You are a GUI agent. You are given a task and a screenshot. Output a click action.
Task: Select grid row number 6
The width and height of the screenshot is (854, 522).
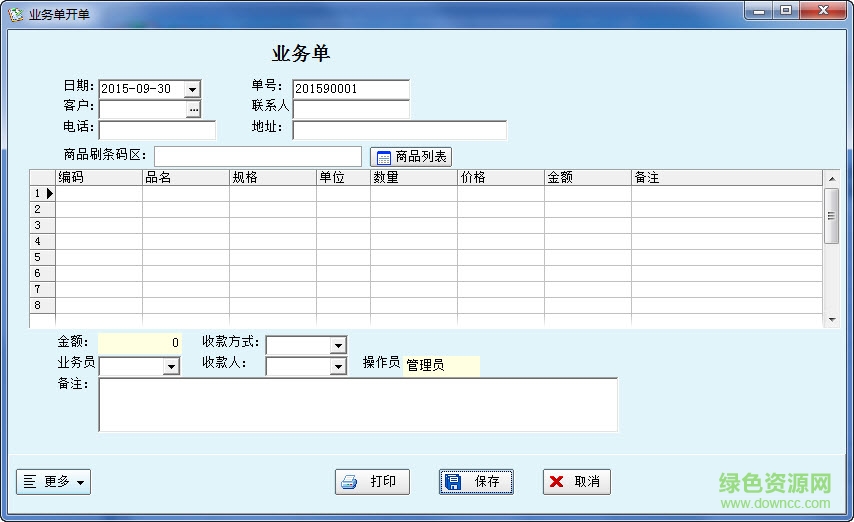pyautogui.click(x=42, y=273)
